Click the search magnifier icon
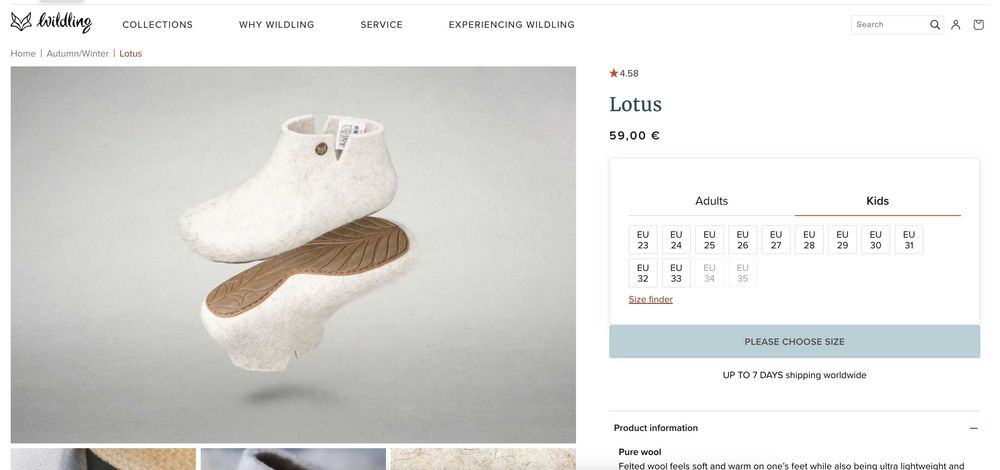This screenshot has height=470, width=1000. pos(935,25)
